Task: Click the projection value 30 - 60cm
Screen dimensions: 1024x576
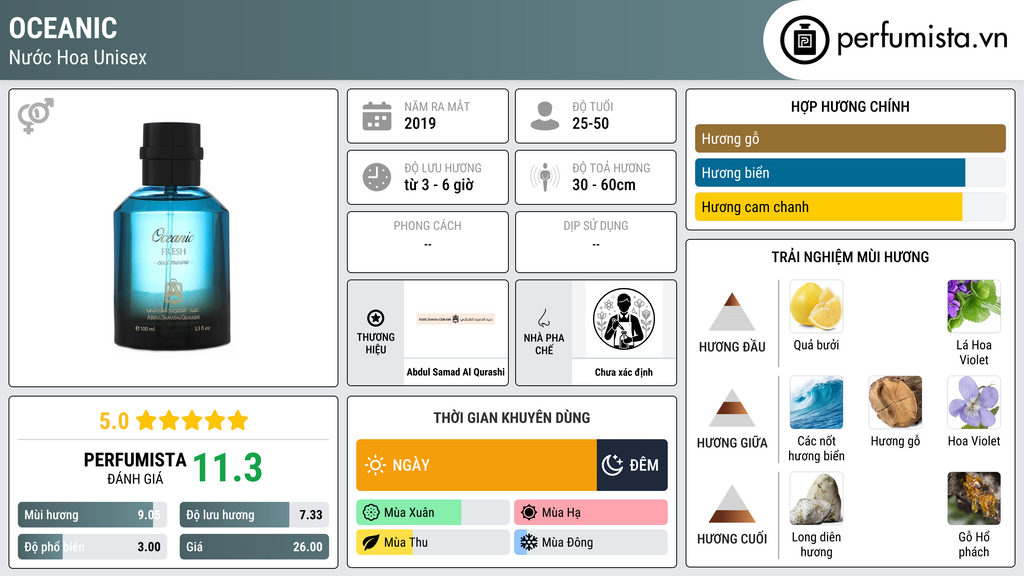Action: 604,185
